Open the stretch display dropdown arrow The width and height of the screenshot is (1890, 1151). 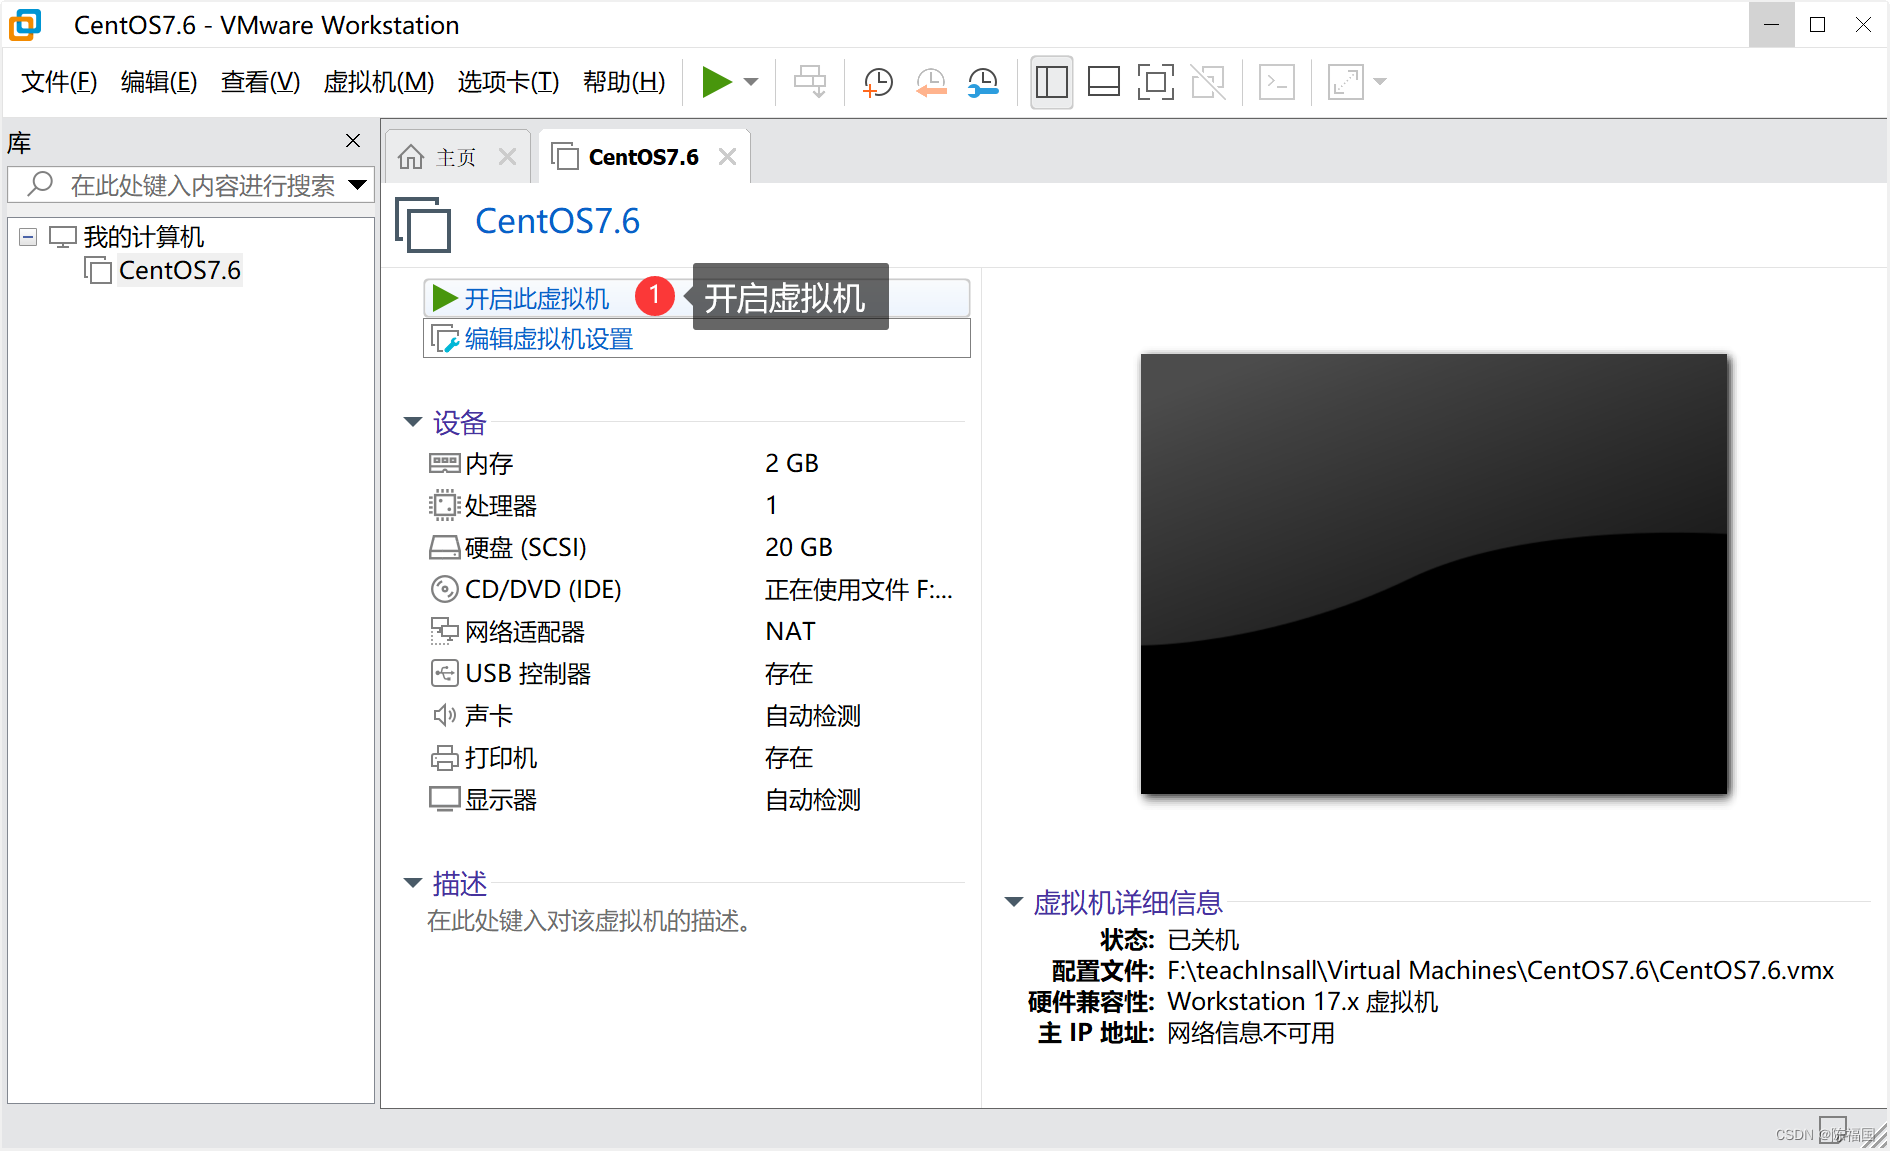coord(1380,82)
